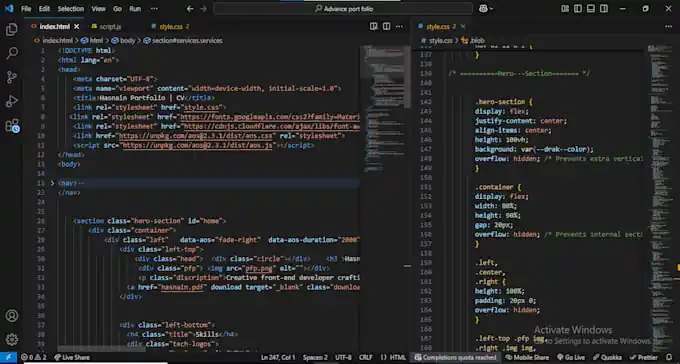
Task: Click the remote window indicator in status bar
Action: pos(8,357)
